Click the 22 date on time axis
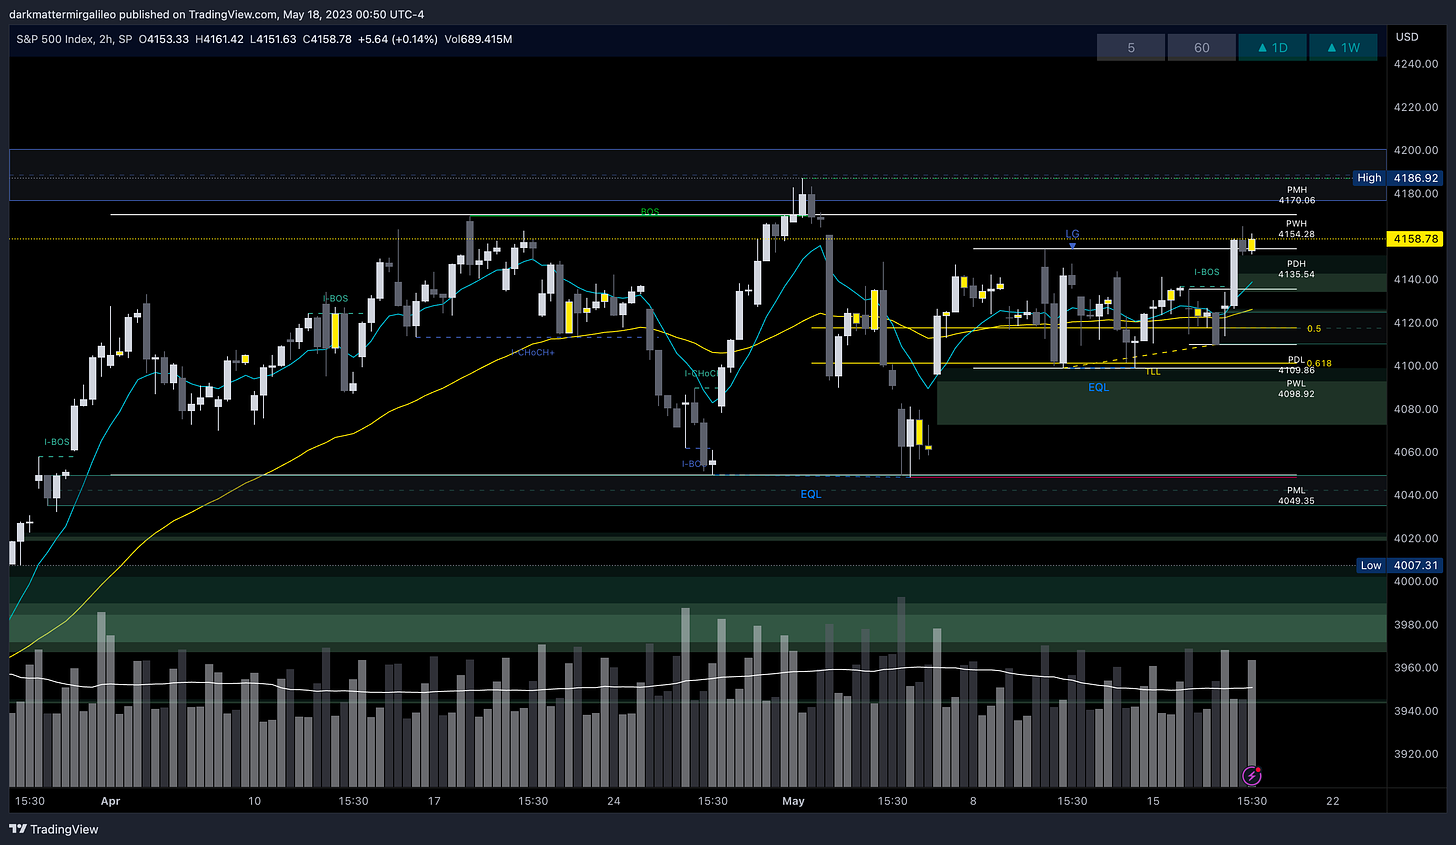Viewport: 1456px width, 845px height. click(x=1332, y=801)
